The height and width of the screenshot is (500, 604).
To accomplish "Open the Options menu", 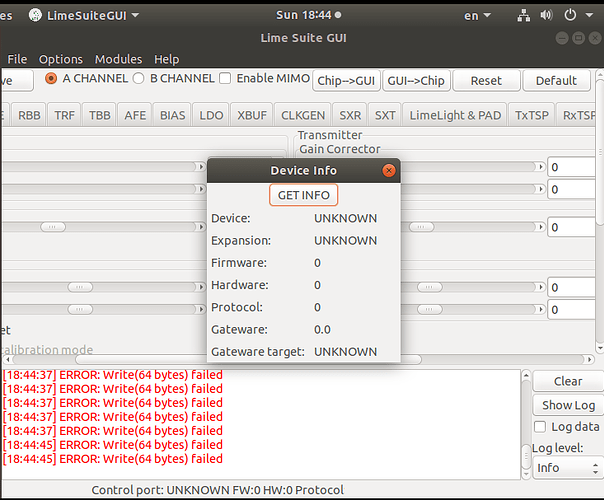I will (x=61, y=59).
